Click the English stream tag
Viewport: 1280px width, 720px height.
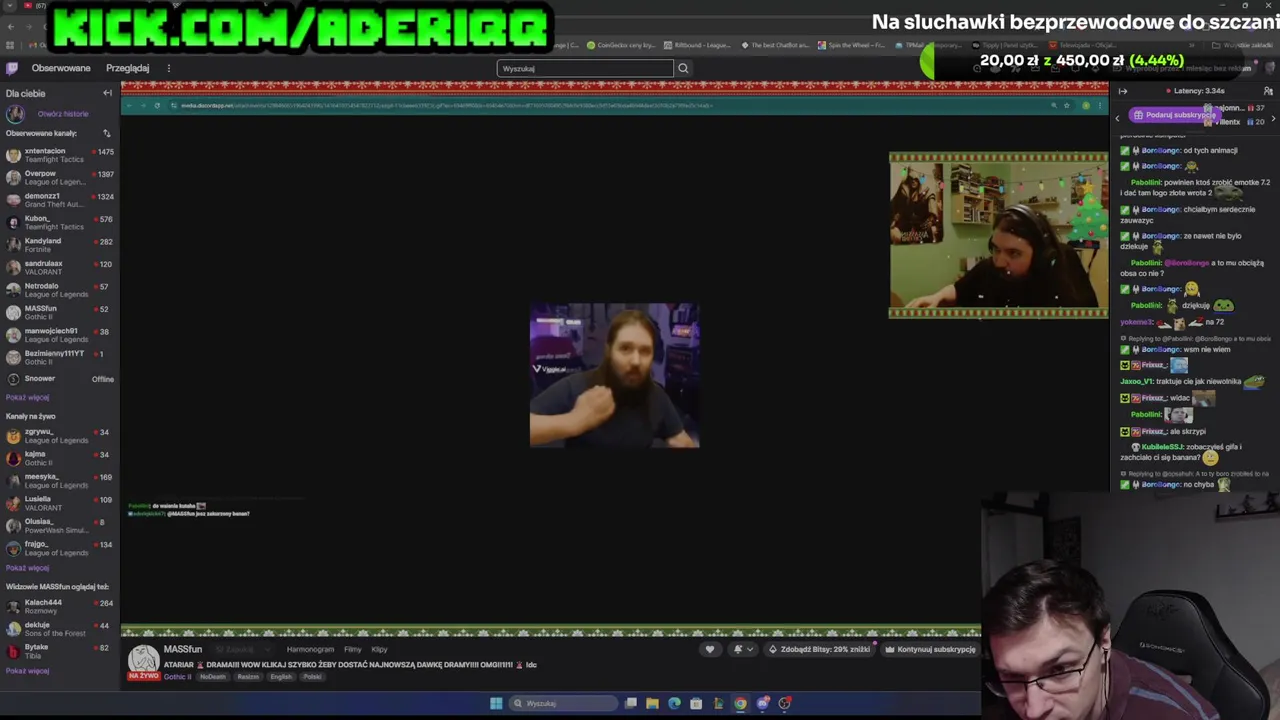pos(281,677)
